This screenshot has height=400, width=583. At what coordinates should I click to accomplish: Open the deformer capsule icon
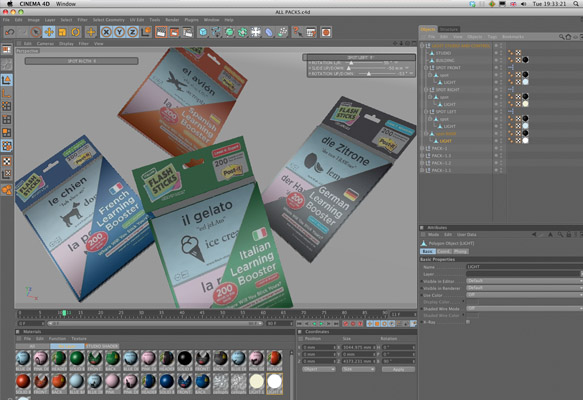[x=269, y=32]
